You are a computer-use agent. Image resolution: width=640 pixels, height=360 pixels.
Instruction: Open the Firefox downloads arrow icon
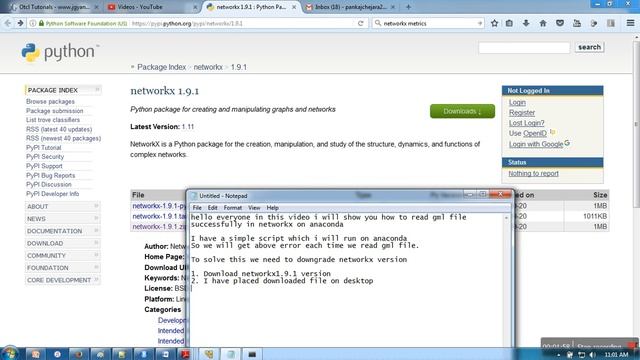coord(526,23)
